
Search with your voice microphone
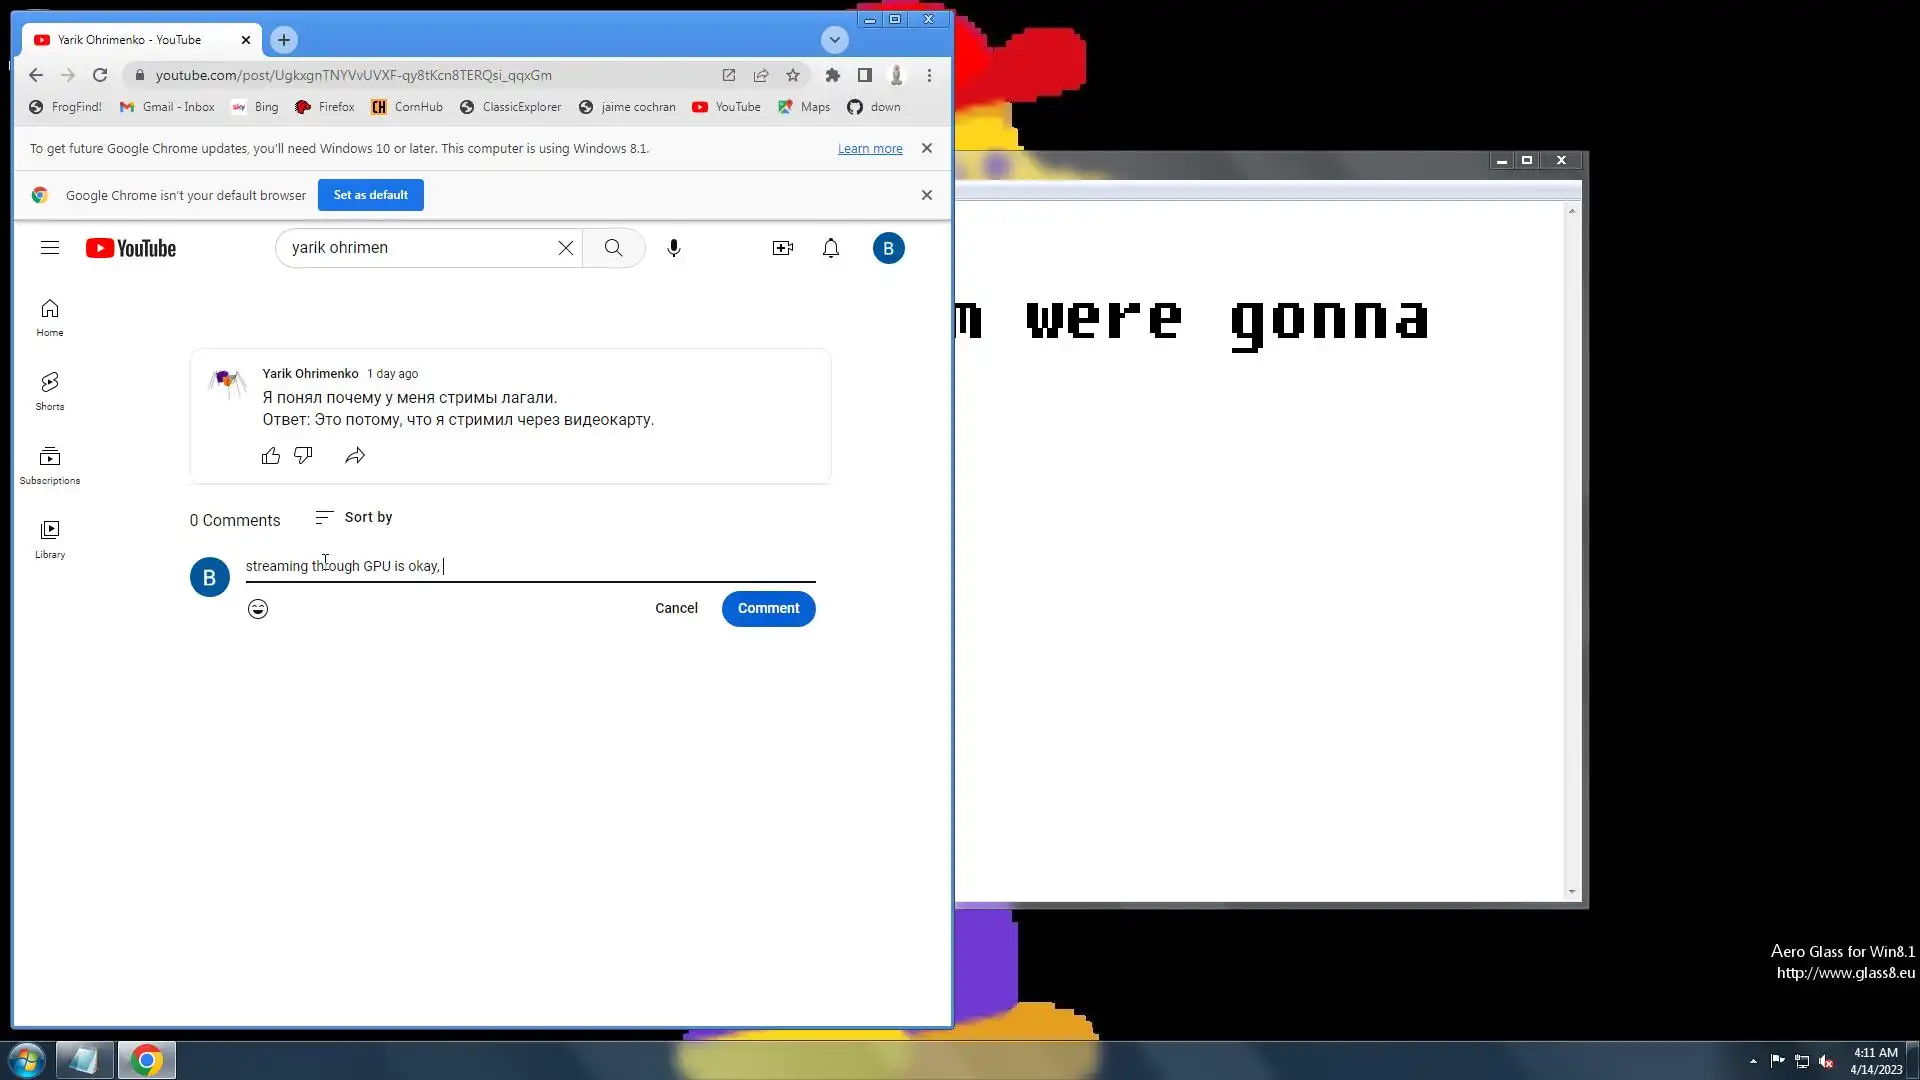pos(674,248)
